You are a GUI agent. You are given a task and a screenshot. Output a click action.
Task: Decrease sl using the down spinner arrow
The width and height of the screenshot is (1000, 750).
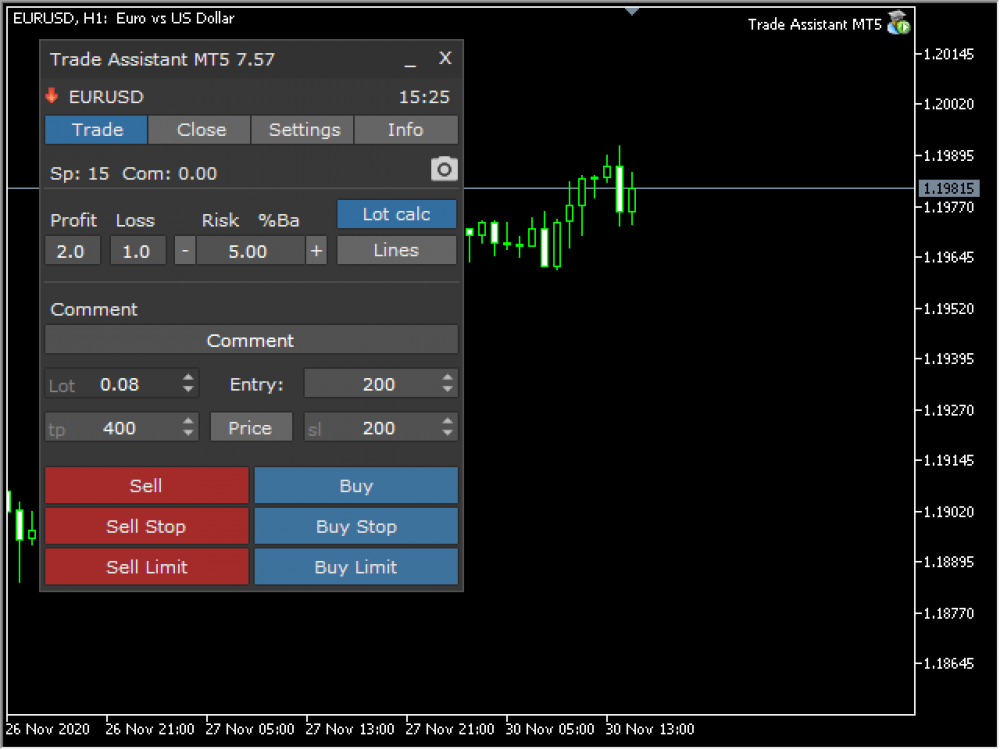click(448, 434)
